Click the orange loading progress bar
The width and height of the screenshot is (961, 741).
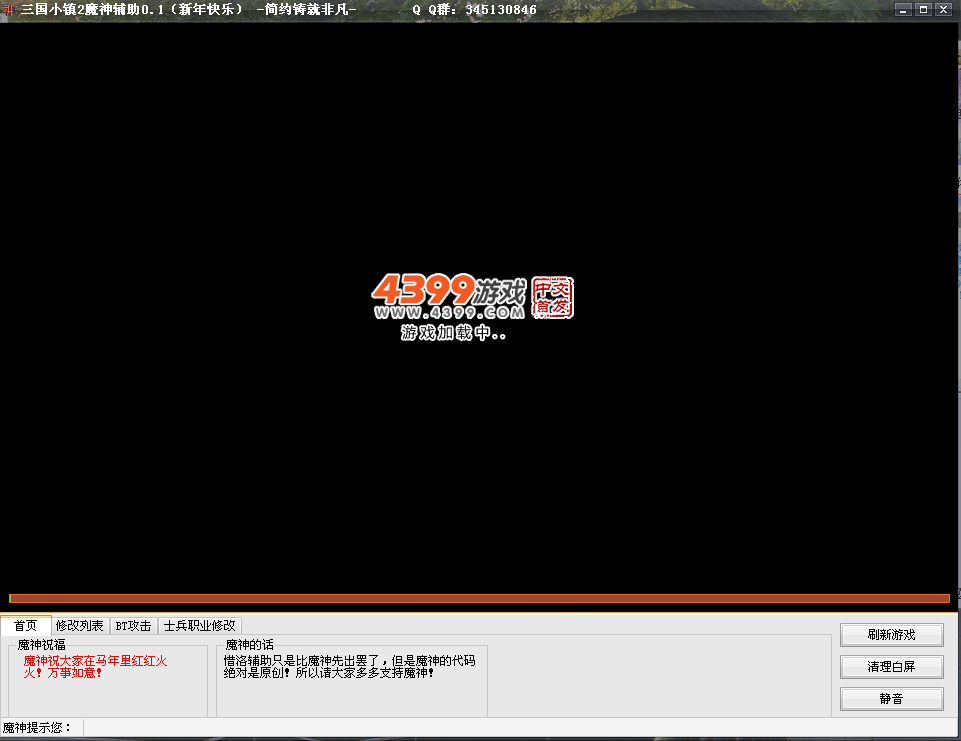(x=479, y=598)
